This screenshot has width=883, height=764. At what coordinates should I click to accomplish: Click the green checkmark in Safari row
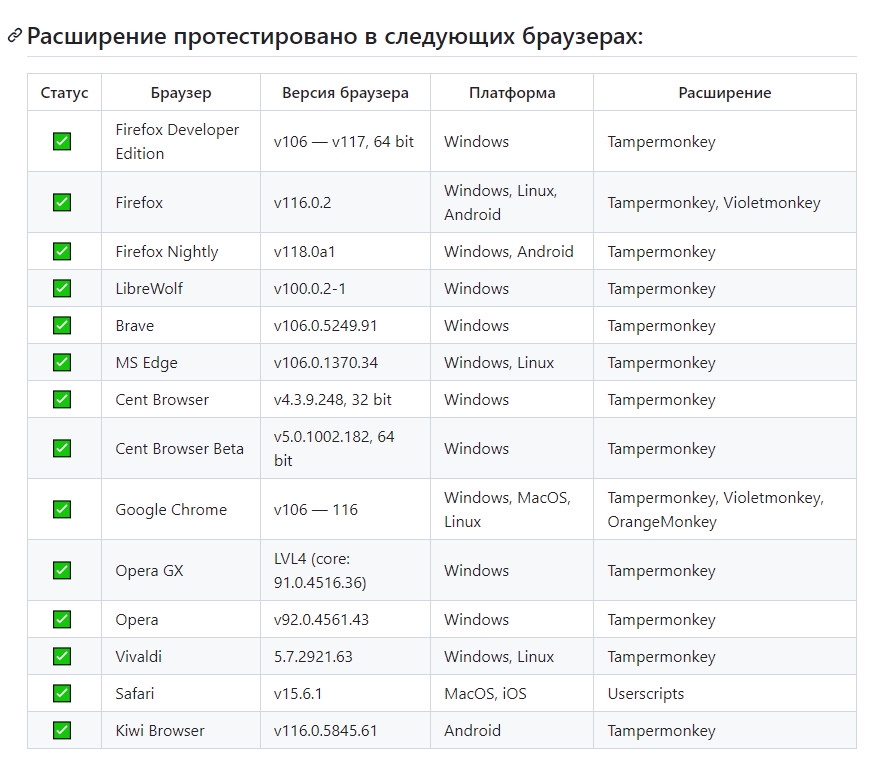pyautogui.click(x=62, y=693)
